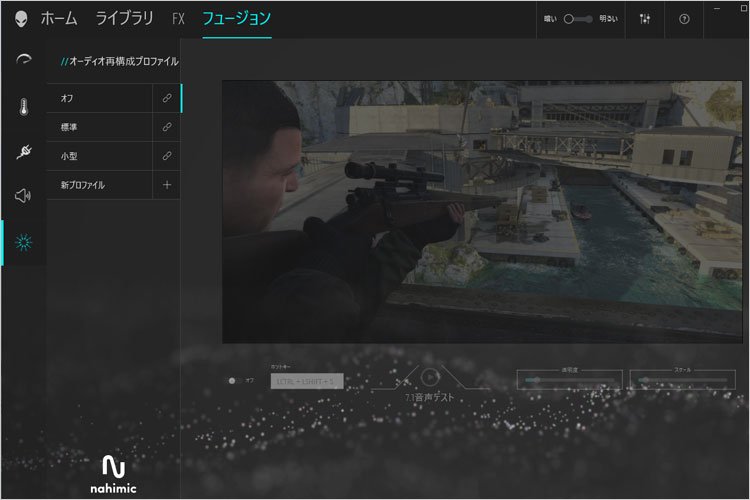Click link icon next to オフ profile
Image resolution: width=750 pixels, height=500 pixels.
click(166, 99)
